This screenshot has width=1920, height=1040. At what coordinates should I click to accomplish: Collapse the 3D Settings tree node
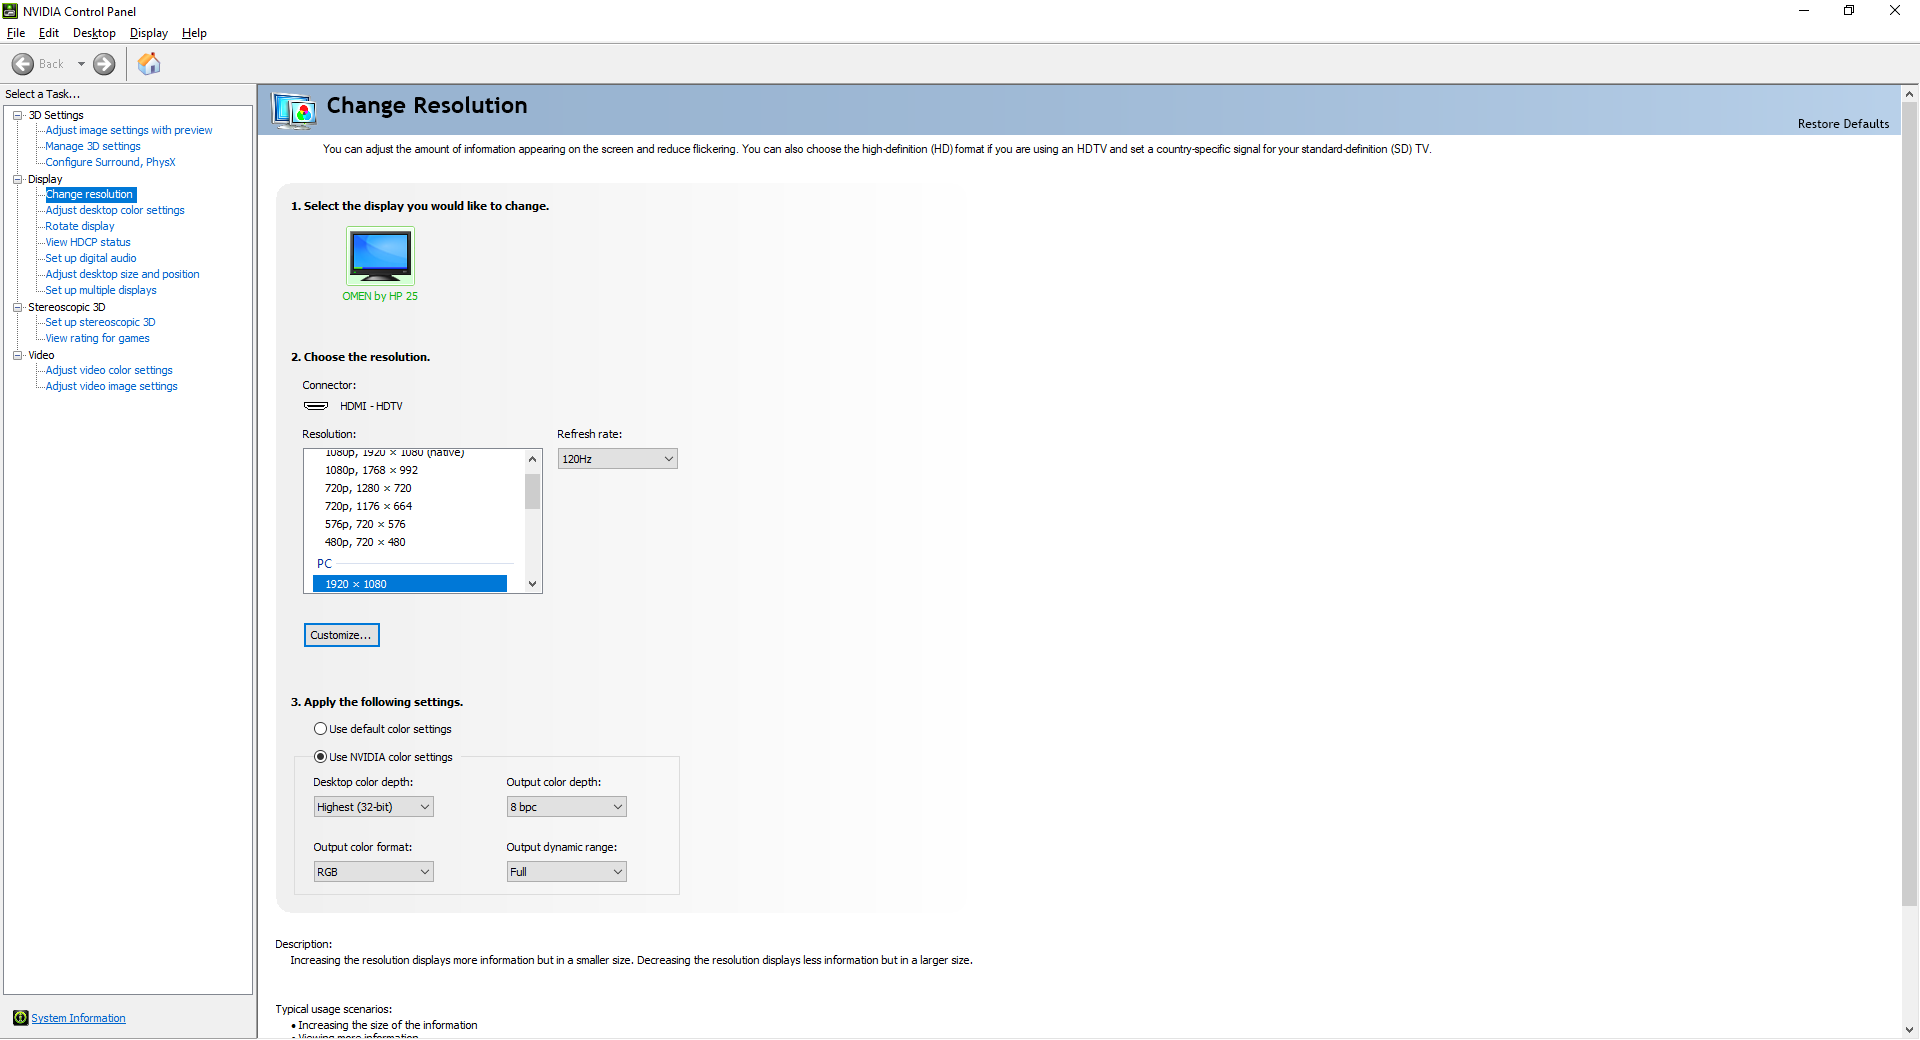(18, 115)
